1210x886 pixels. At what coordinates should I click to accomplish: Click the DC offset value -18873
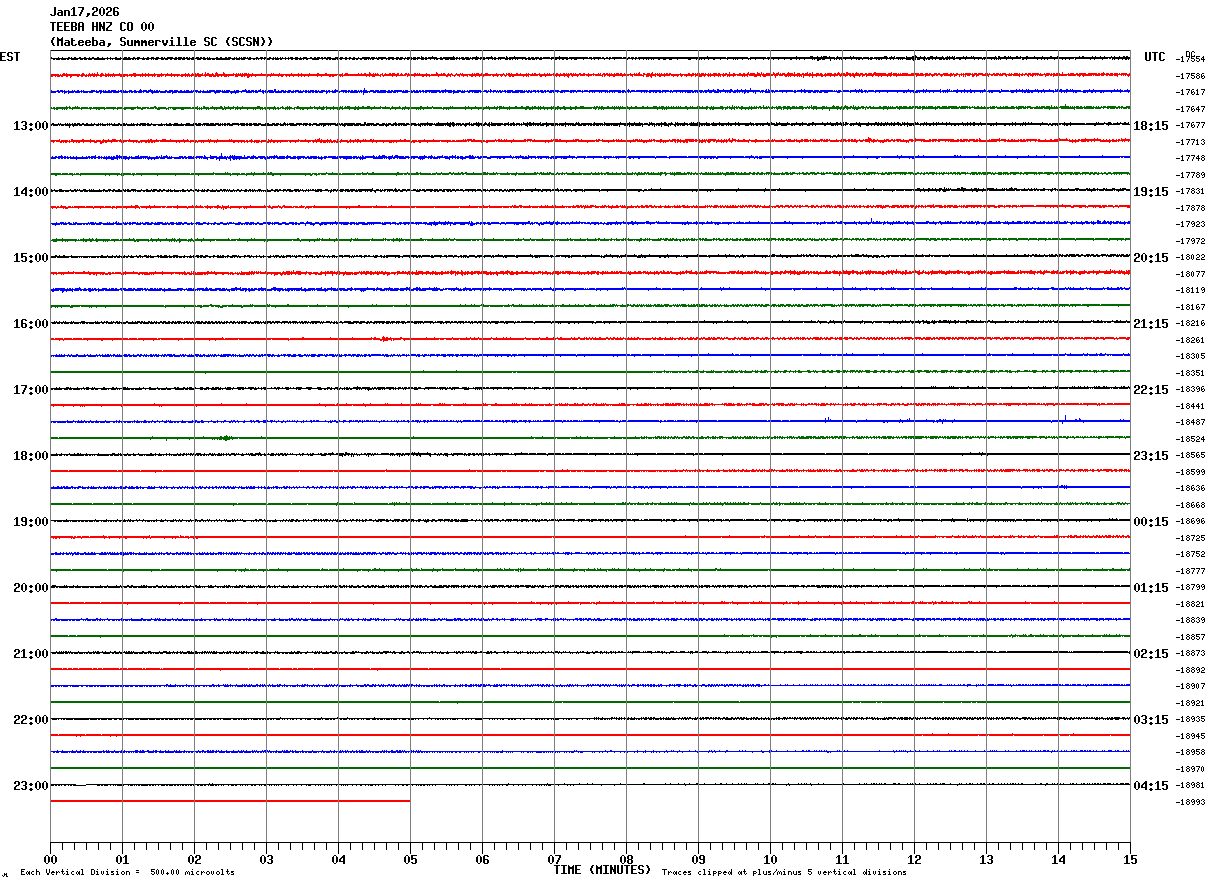pyautogui.click(x=1190, y=654)
